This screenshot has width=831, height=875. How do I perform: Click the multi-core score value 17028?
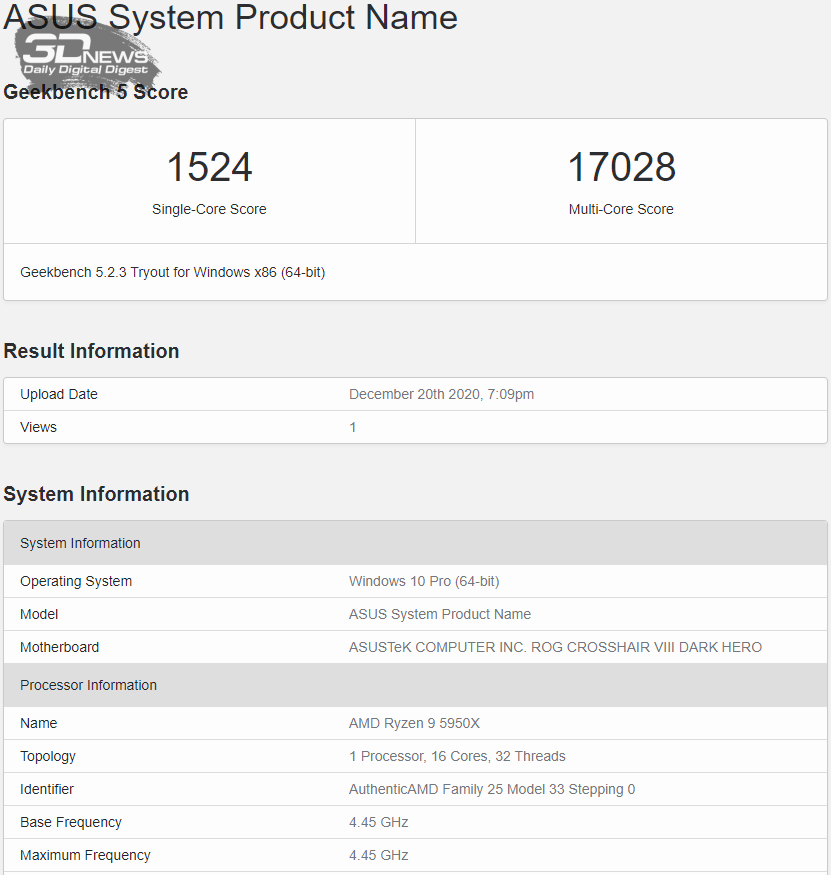(x=621, y=167)
